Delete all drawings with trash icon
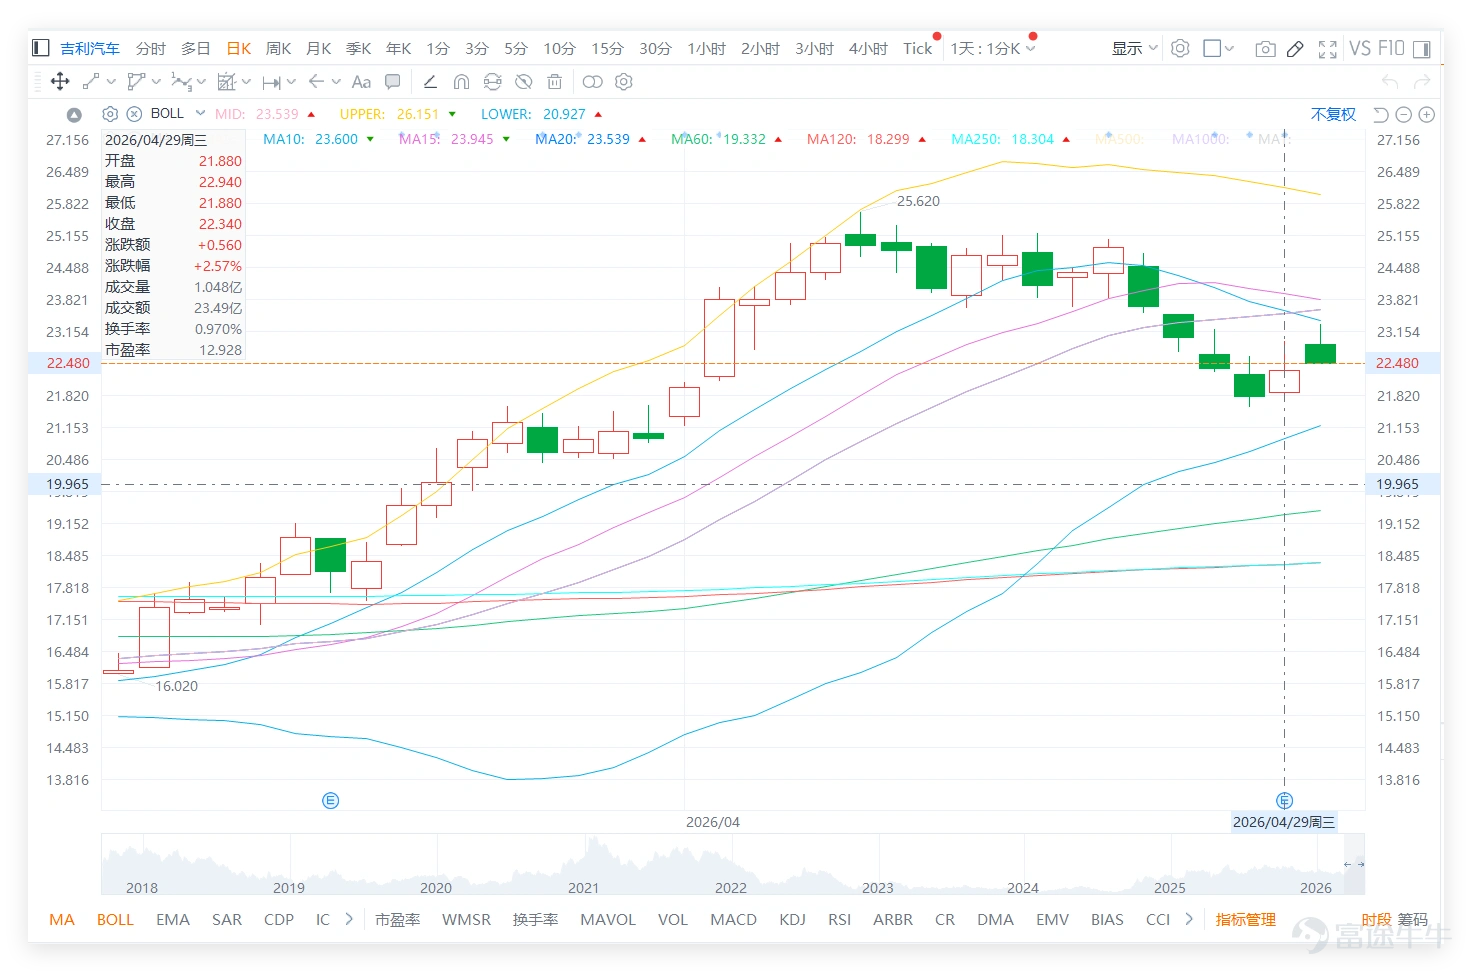Image resolution: width=1472 pixels, height=972 pixels. 555,81
